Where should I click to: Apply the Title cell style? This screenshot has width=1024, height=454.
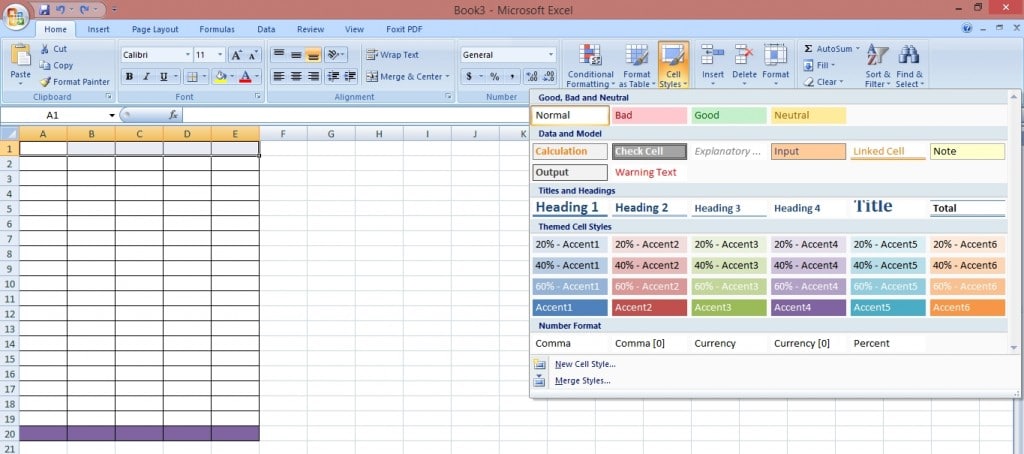(888, 208)
